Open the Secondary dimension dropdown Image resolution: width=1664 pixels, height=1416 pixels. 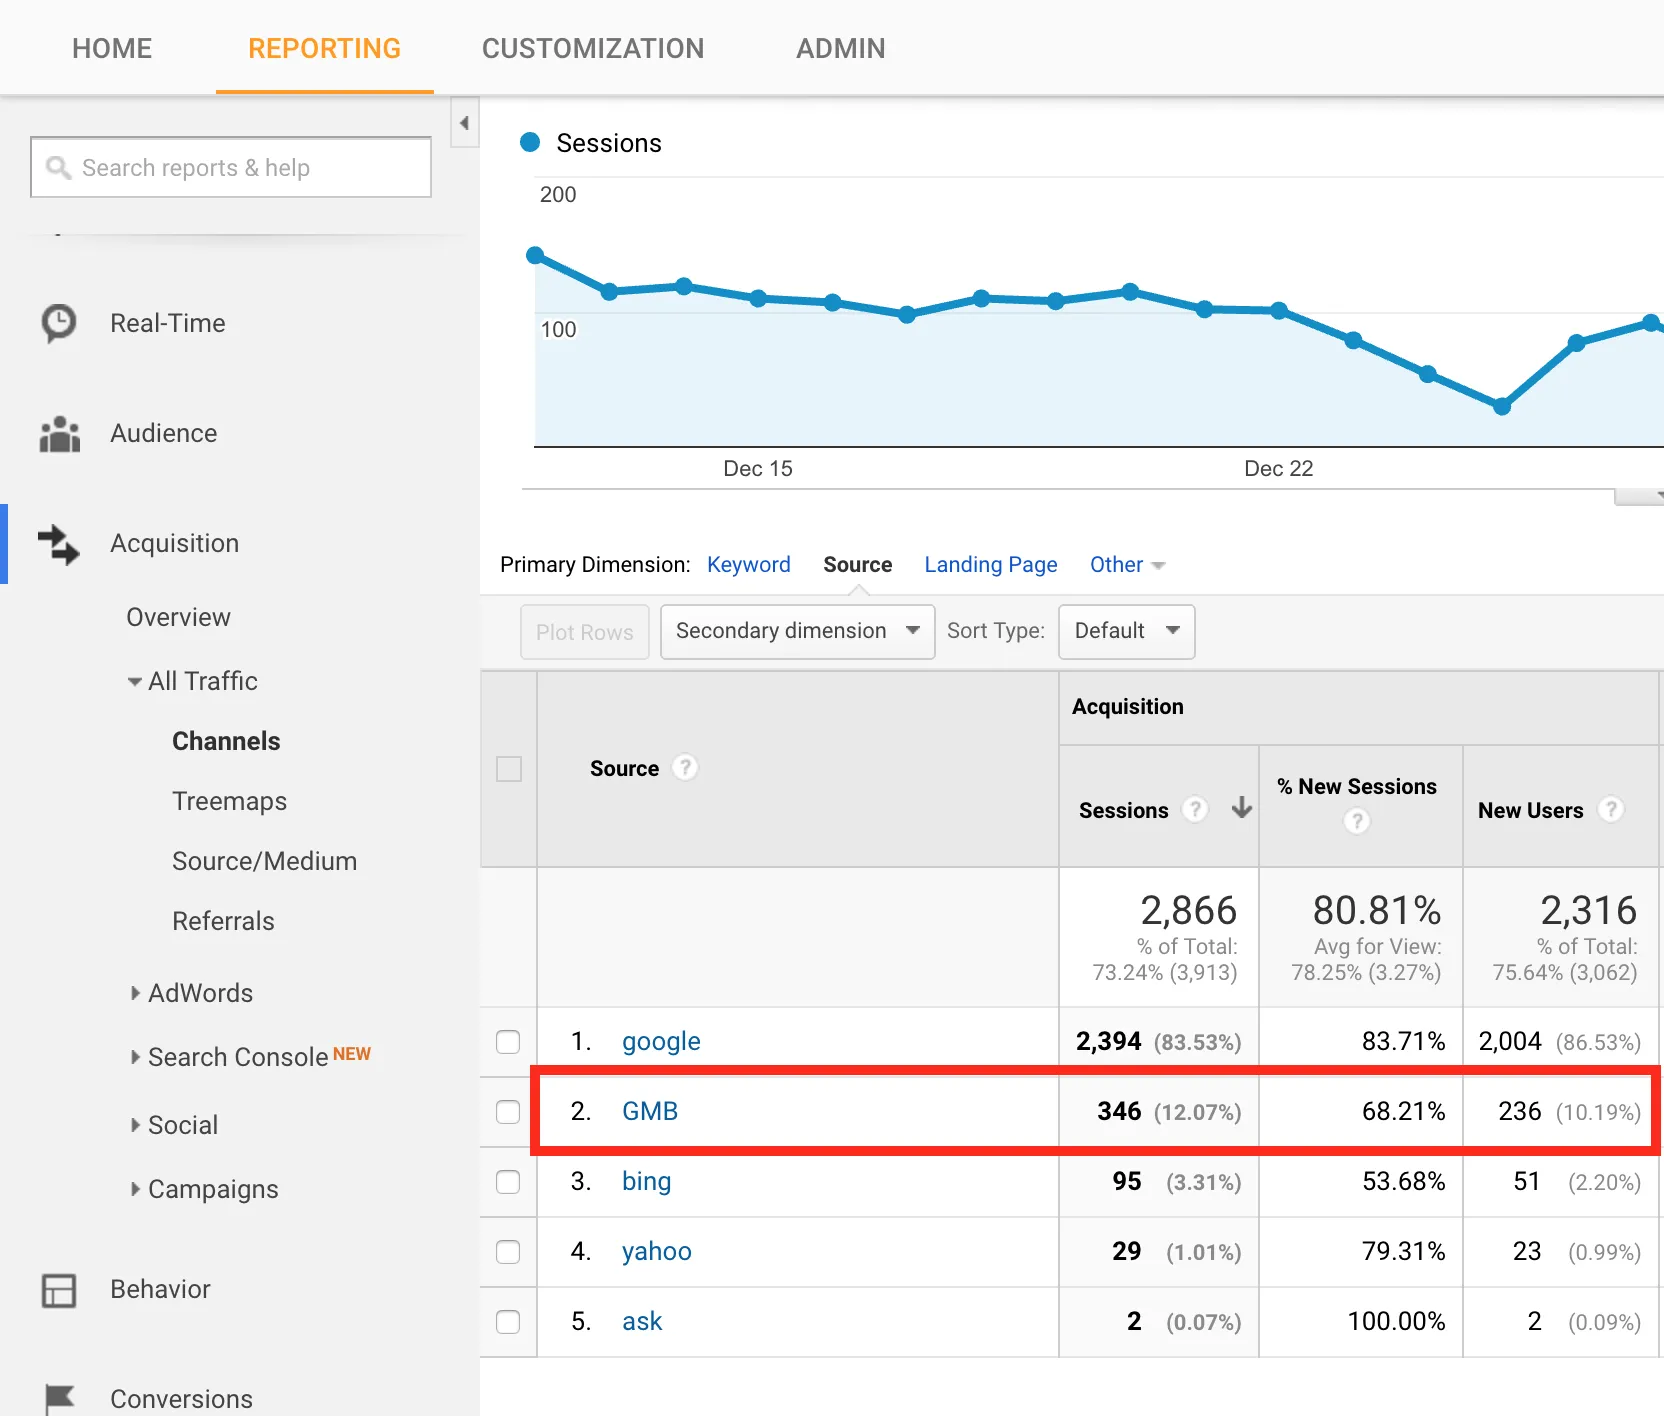click(796, 631)
